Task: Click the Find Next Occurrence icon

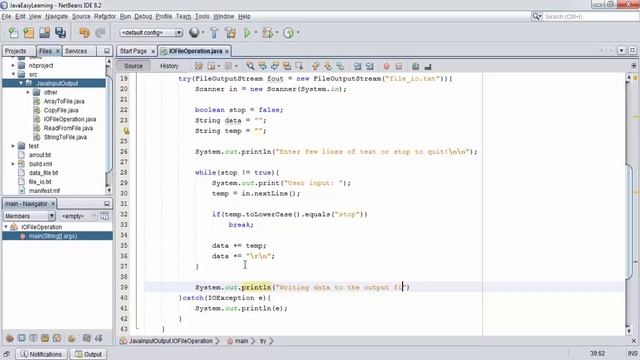Action: pyautogui.click(x=275, y=66)
